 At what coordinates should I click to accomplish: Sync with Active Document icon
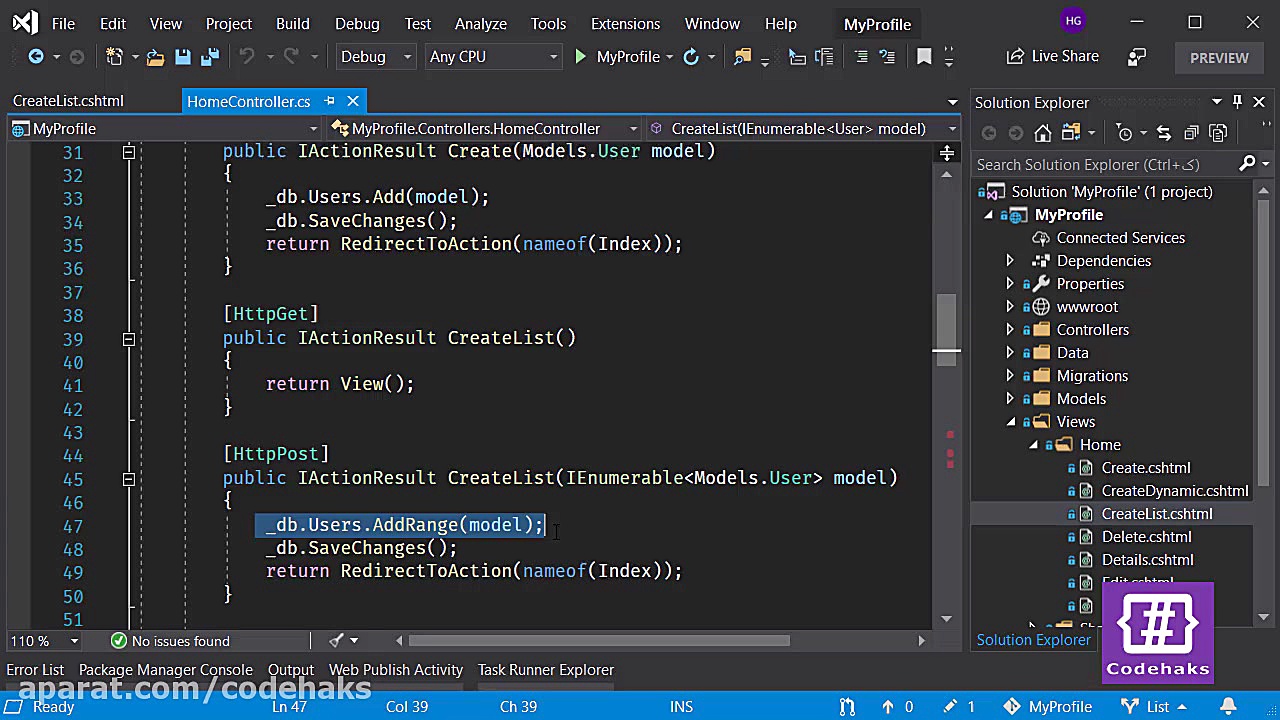click(x=1164, y=133)
